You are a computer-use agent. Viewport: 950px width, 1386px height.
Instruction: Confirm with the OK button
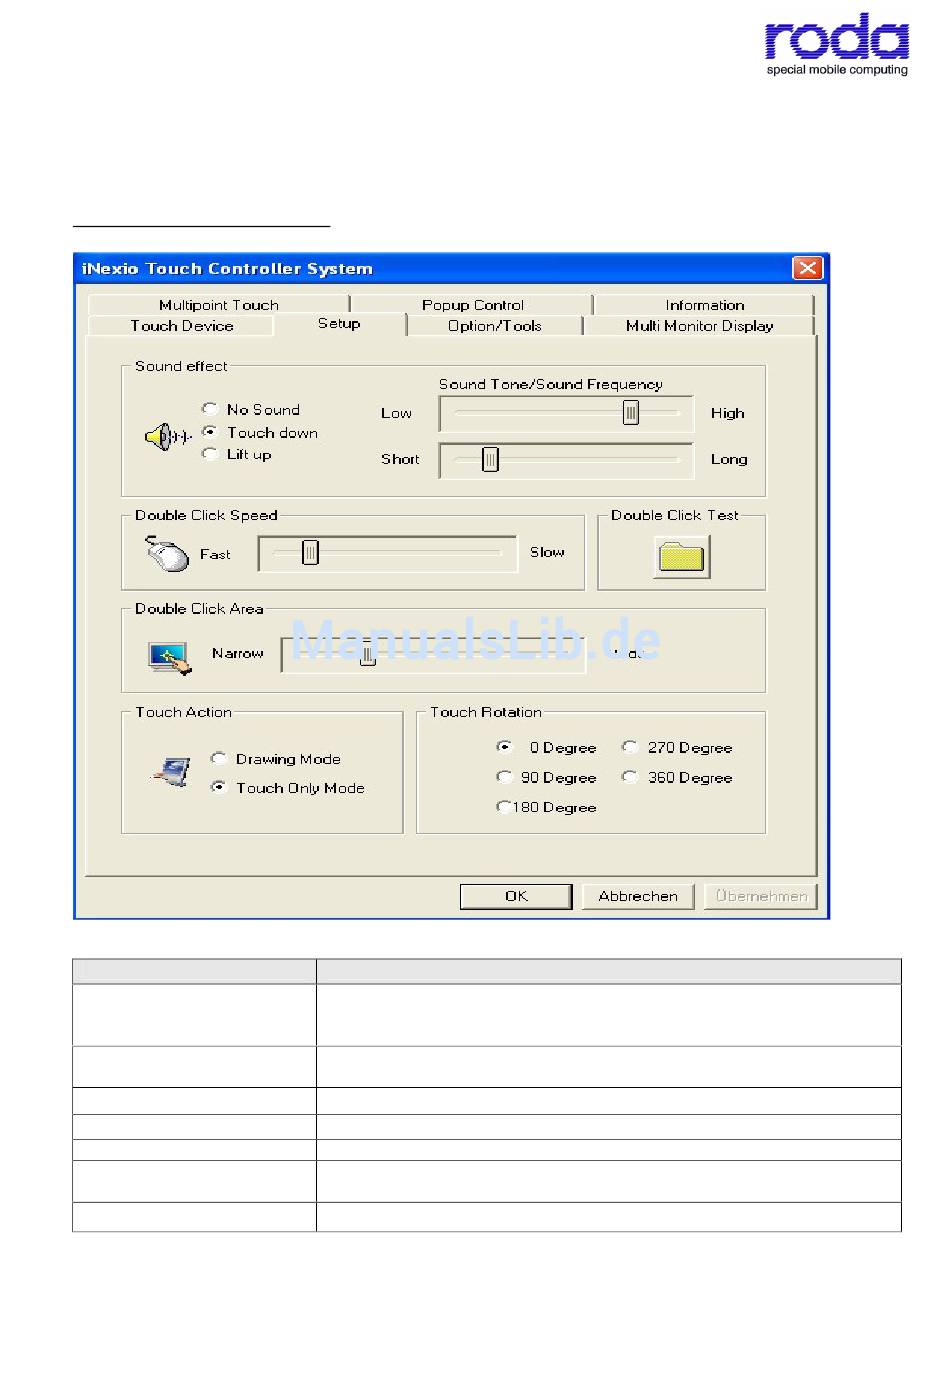coord(516,896)
